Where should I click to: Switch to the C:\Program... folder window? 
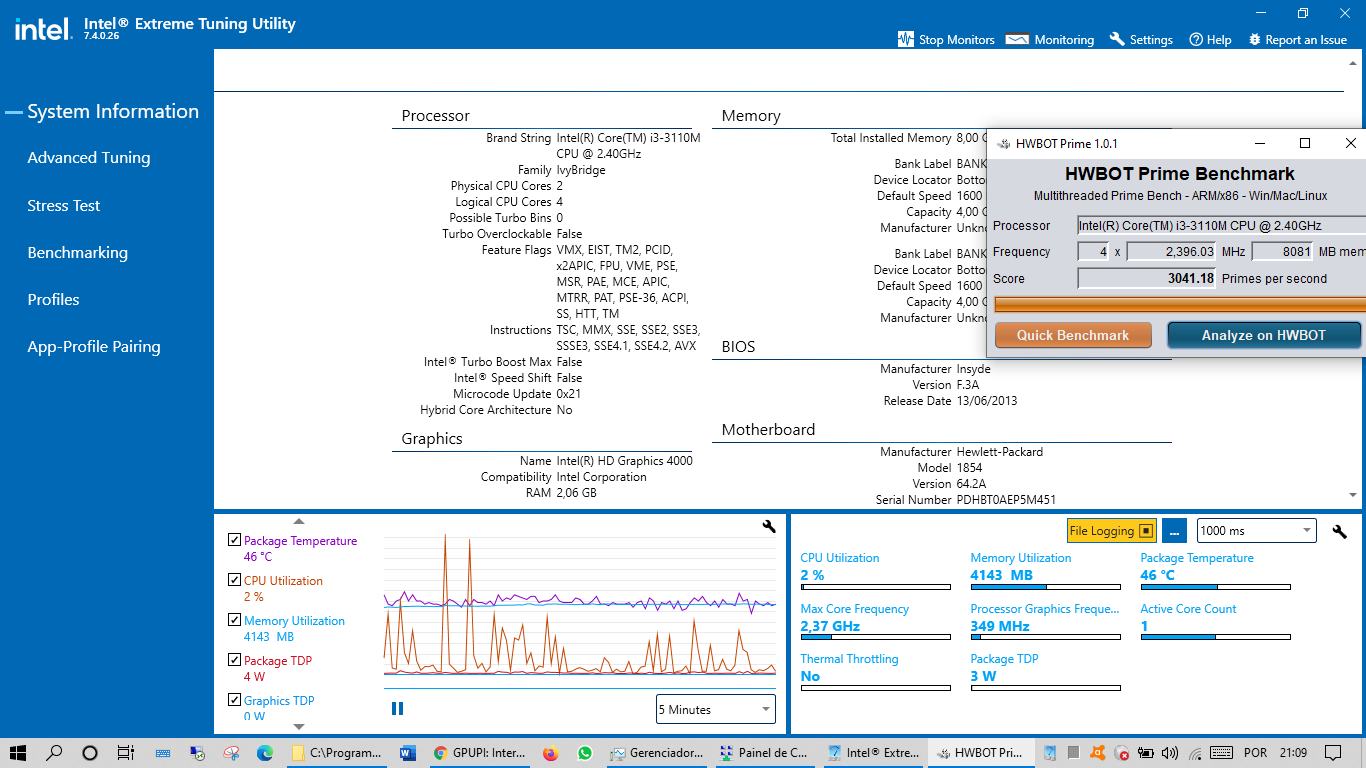pyautogui.click(x=336, y=753)
